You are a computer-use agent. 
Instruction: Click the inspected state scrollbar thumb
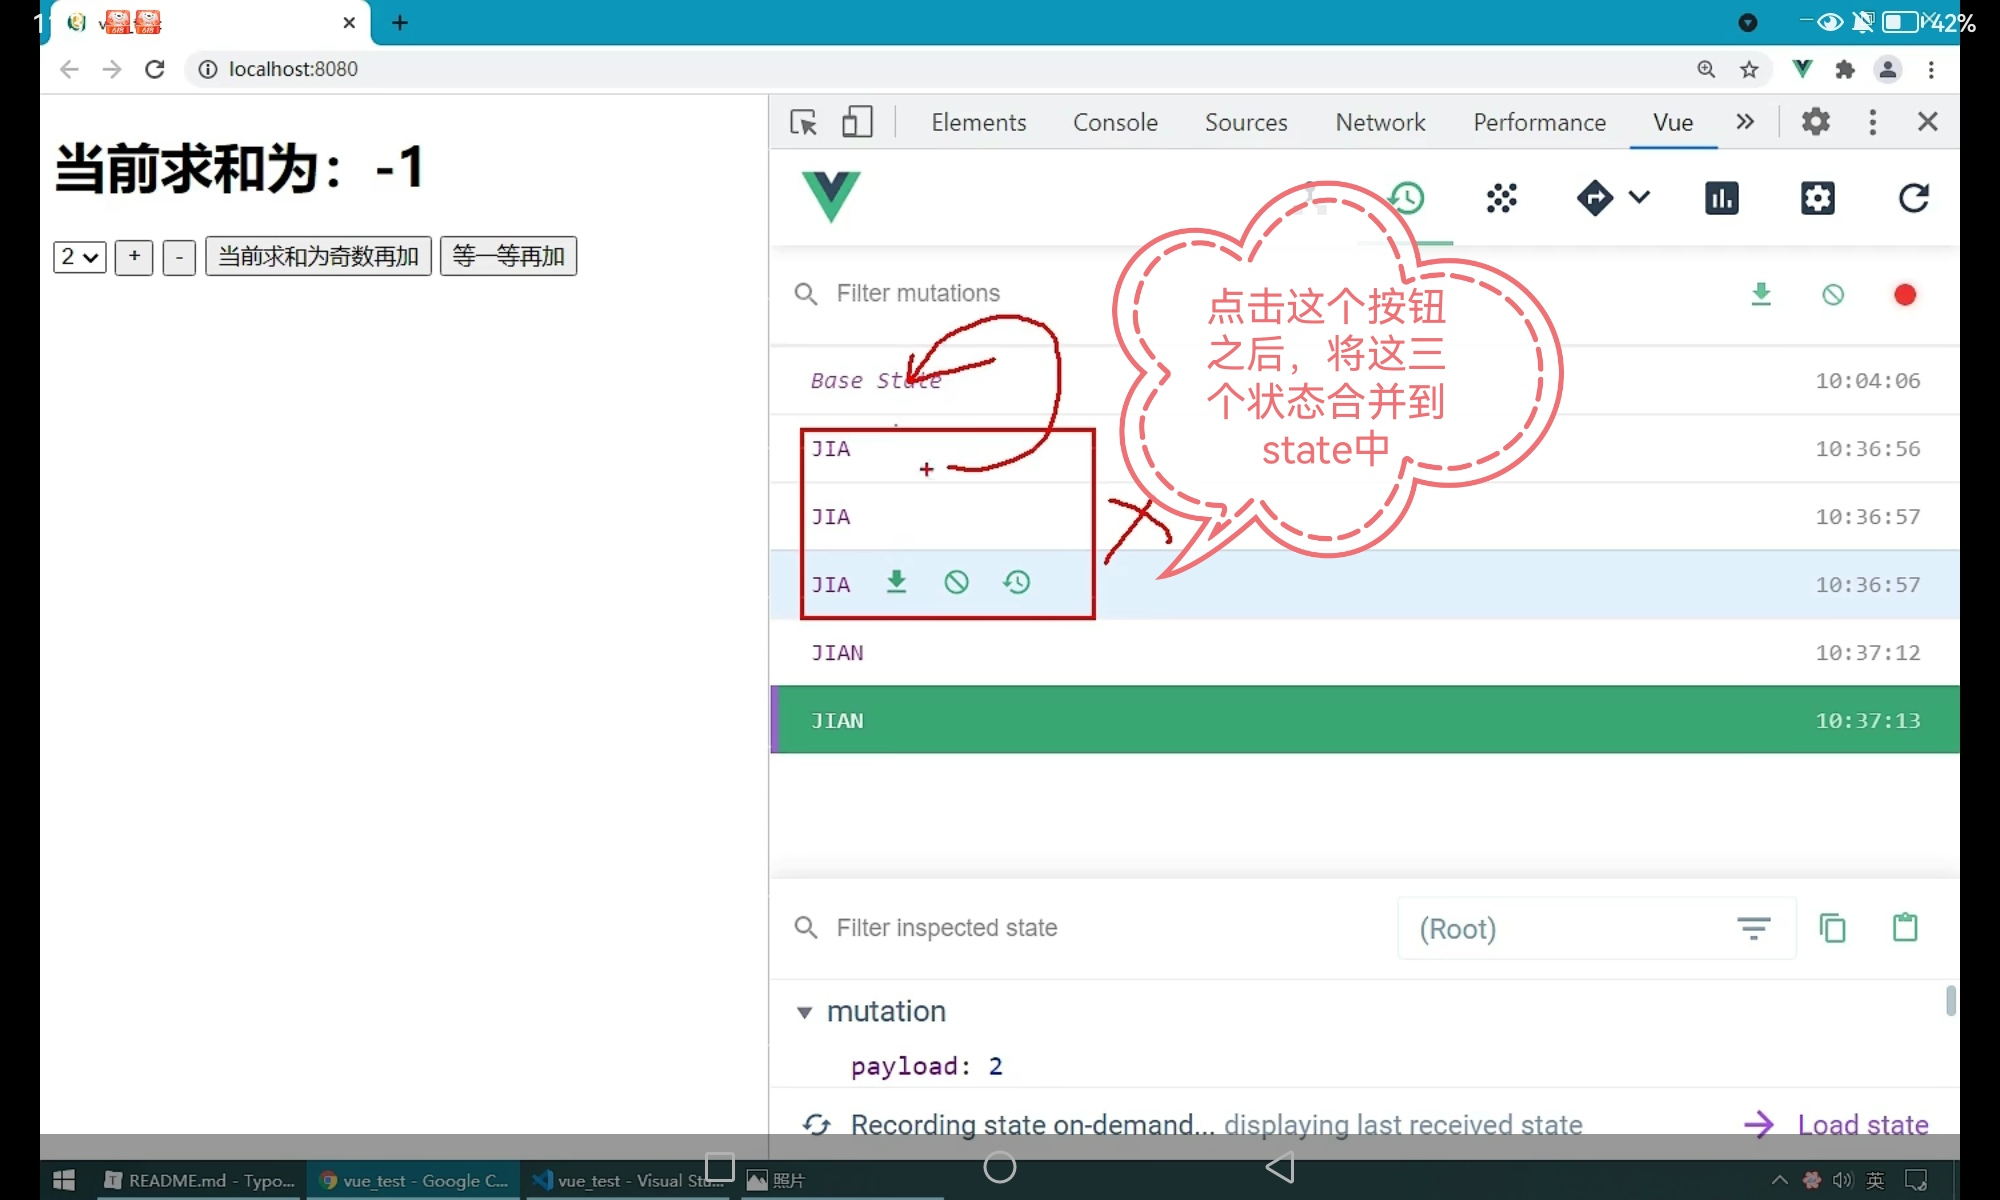click(1950, 1000)
